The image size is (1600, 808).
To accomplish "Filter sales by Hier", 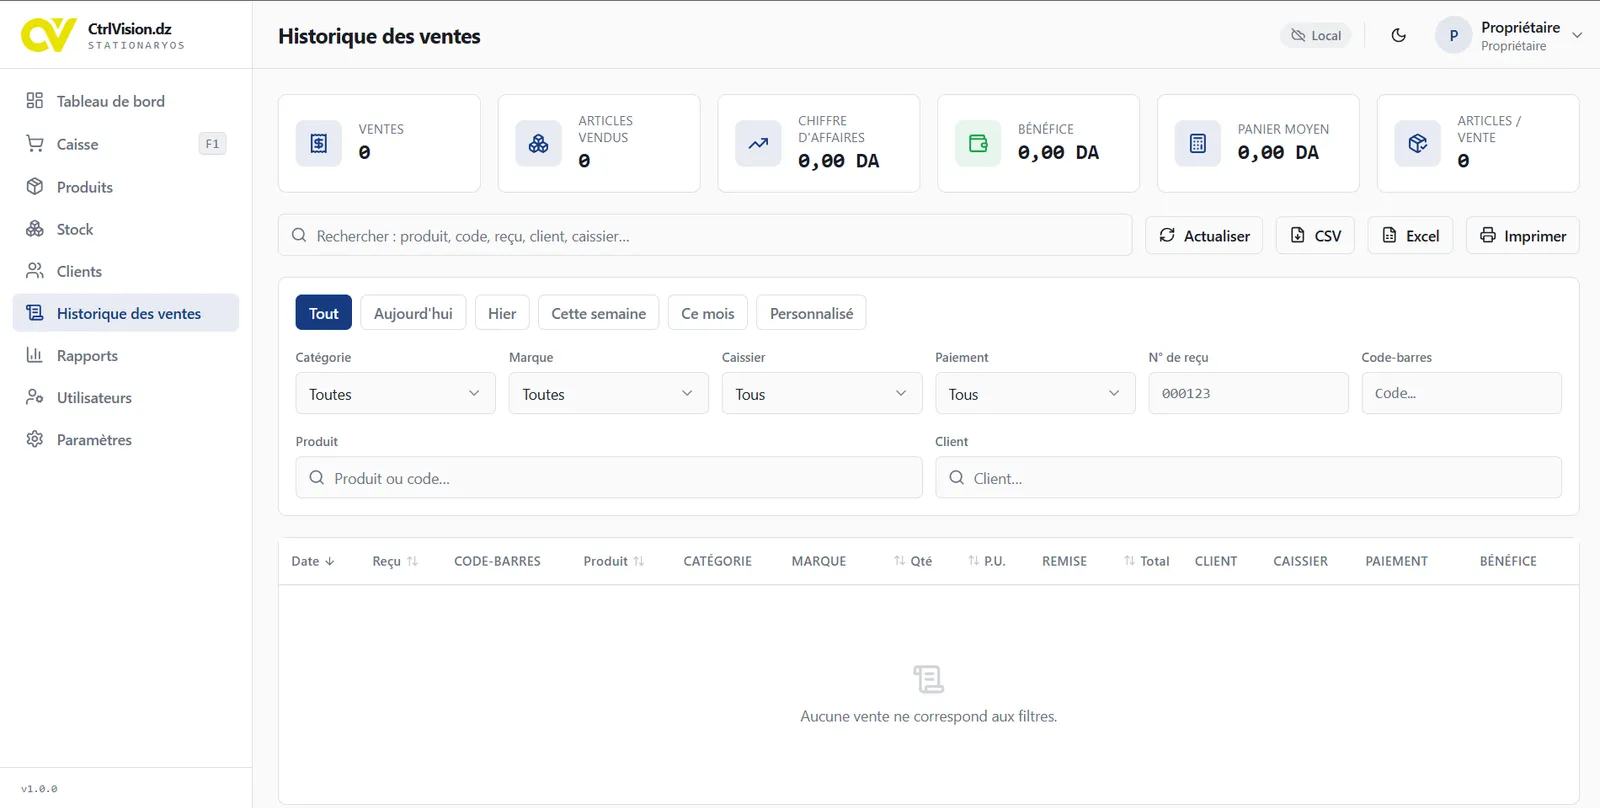I will coord(502,313).
